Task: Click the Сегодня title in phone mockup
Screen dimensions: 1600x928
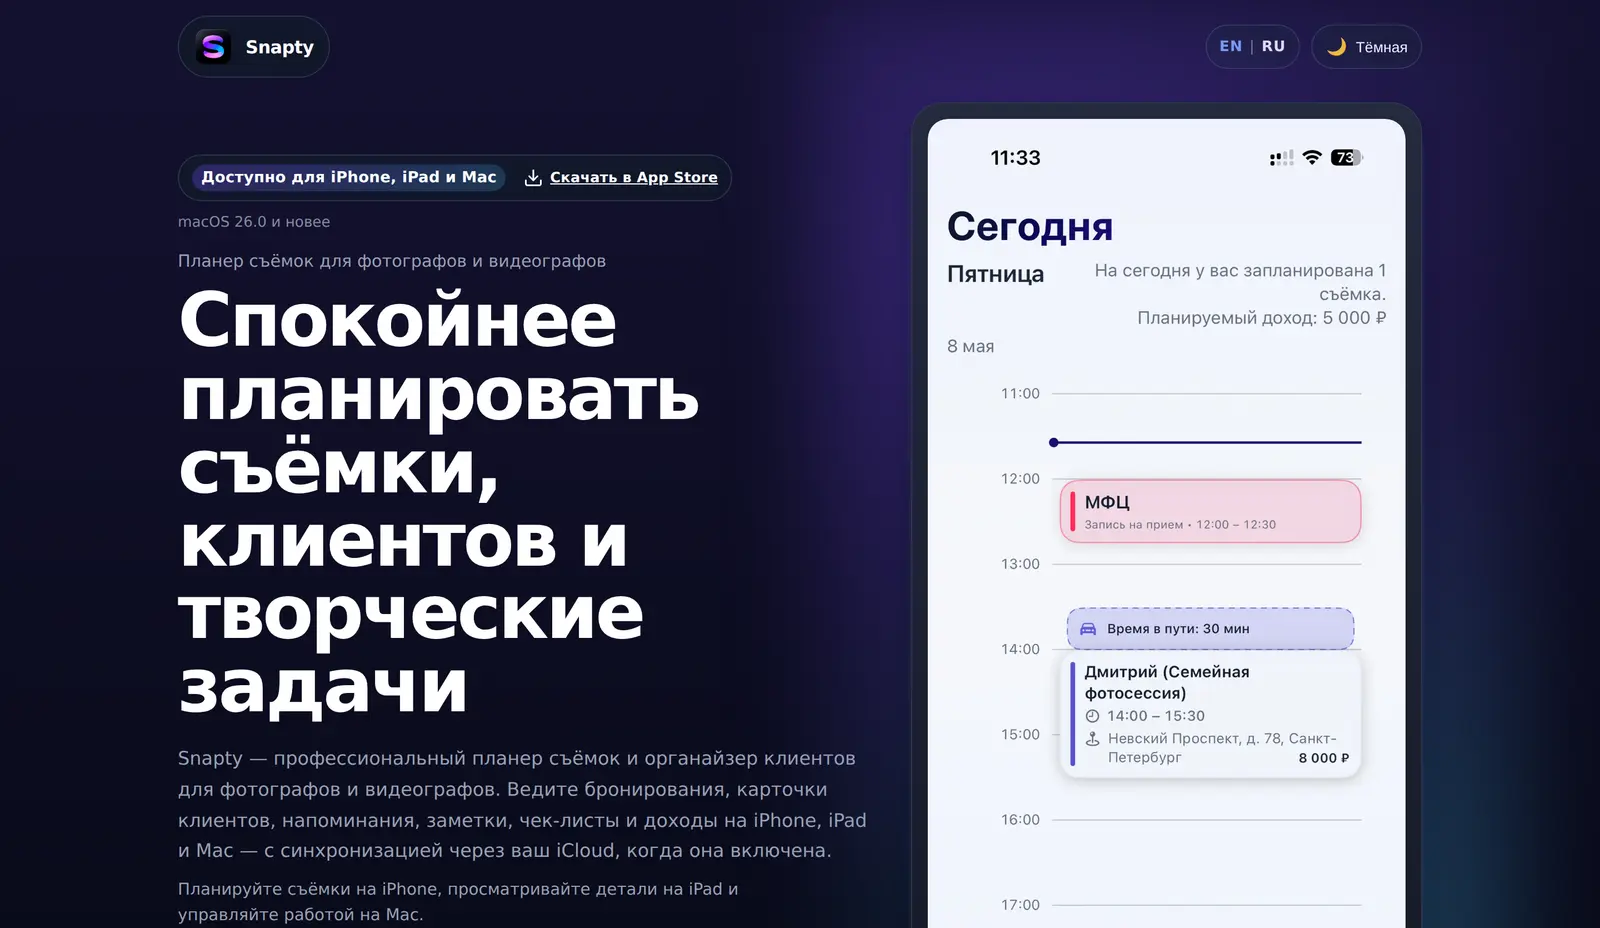Action: point(1029,227)
